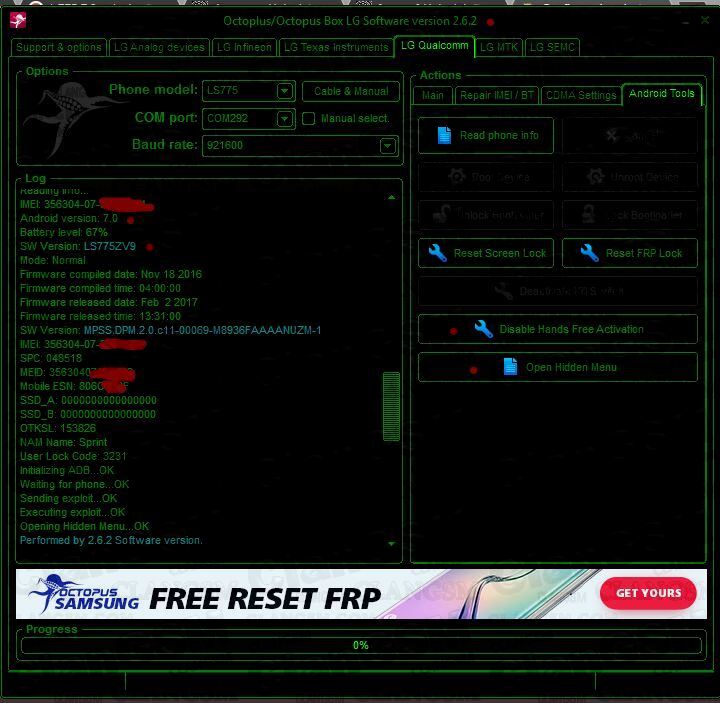This screenshot has height=703, width=720.
Task: Click the 'Opening Hidden Menu...OK' log line
Action: pos(85,527)
